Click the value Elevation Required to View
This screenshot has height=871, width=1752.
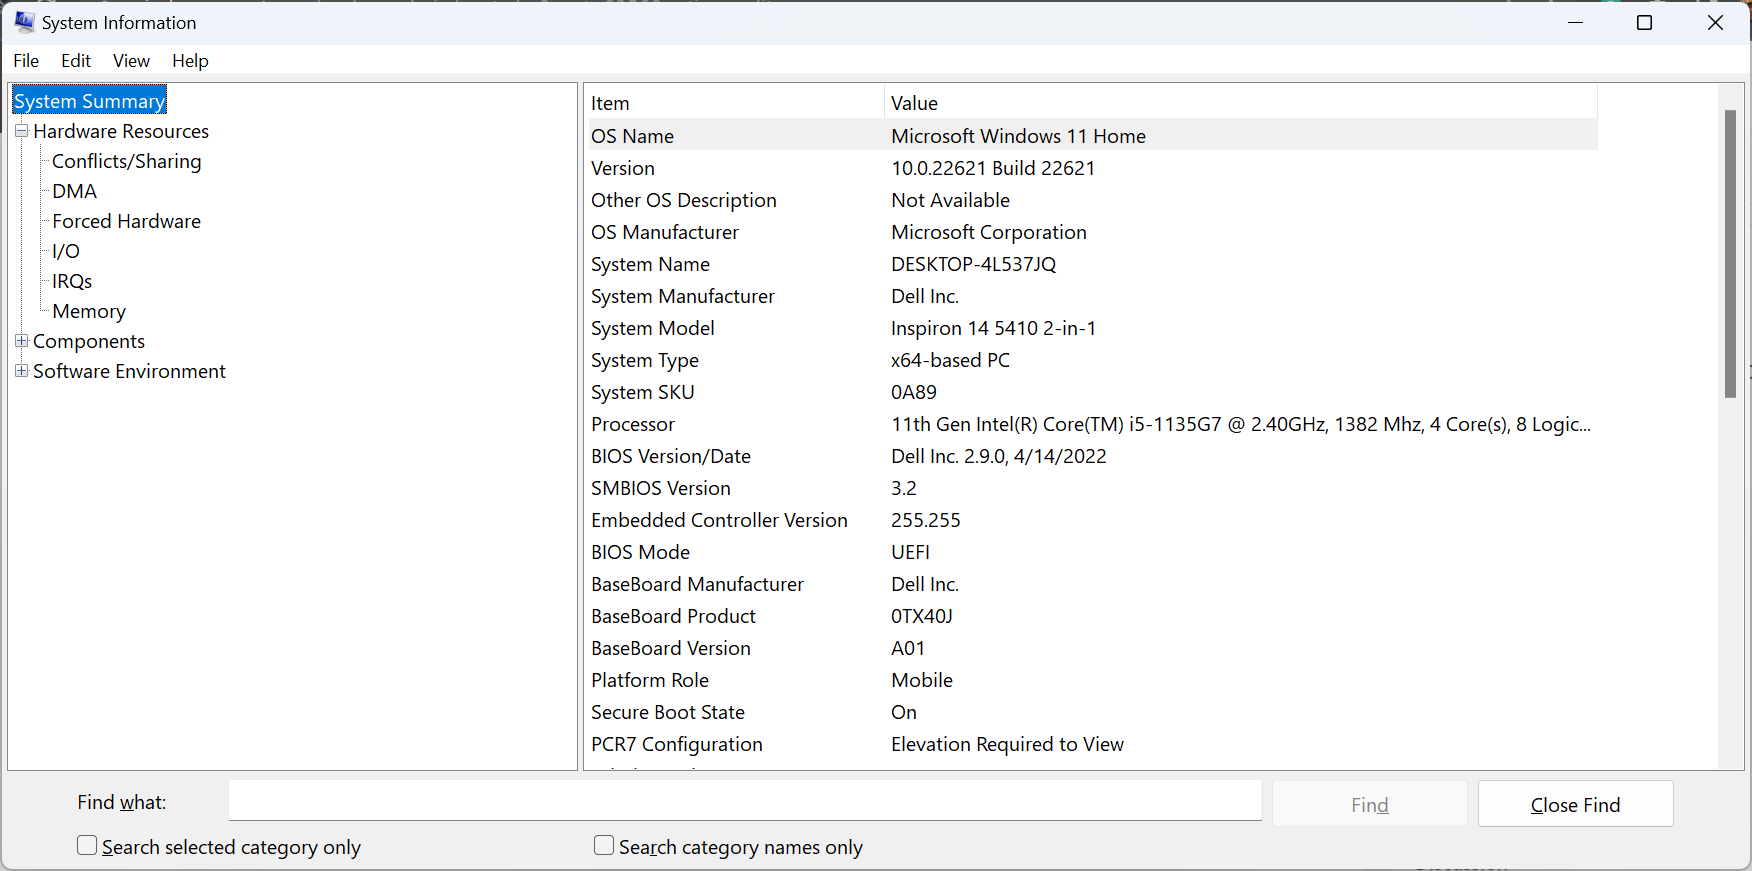(x=1008, y=744)
